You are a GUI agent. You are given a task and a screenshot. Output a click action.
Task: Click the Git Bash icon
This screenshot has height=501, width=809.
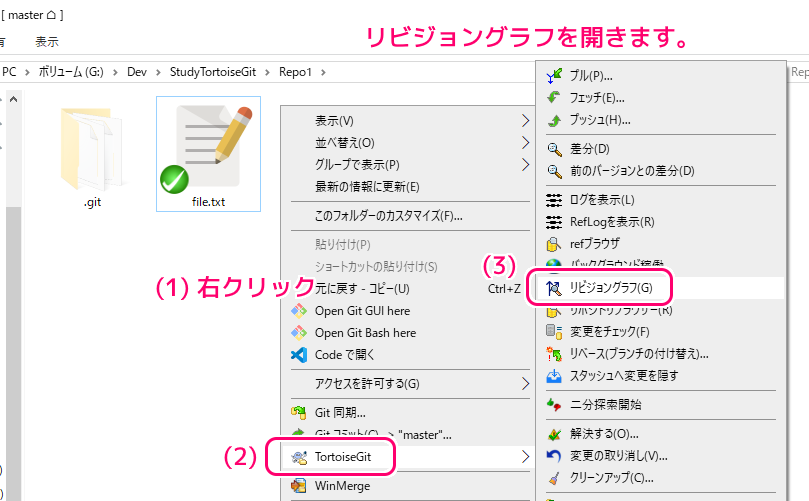(299, 333)
